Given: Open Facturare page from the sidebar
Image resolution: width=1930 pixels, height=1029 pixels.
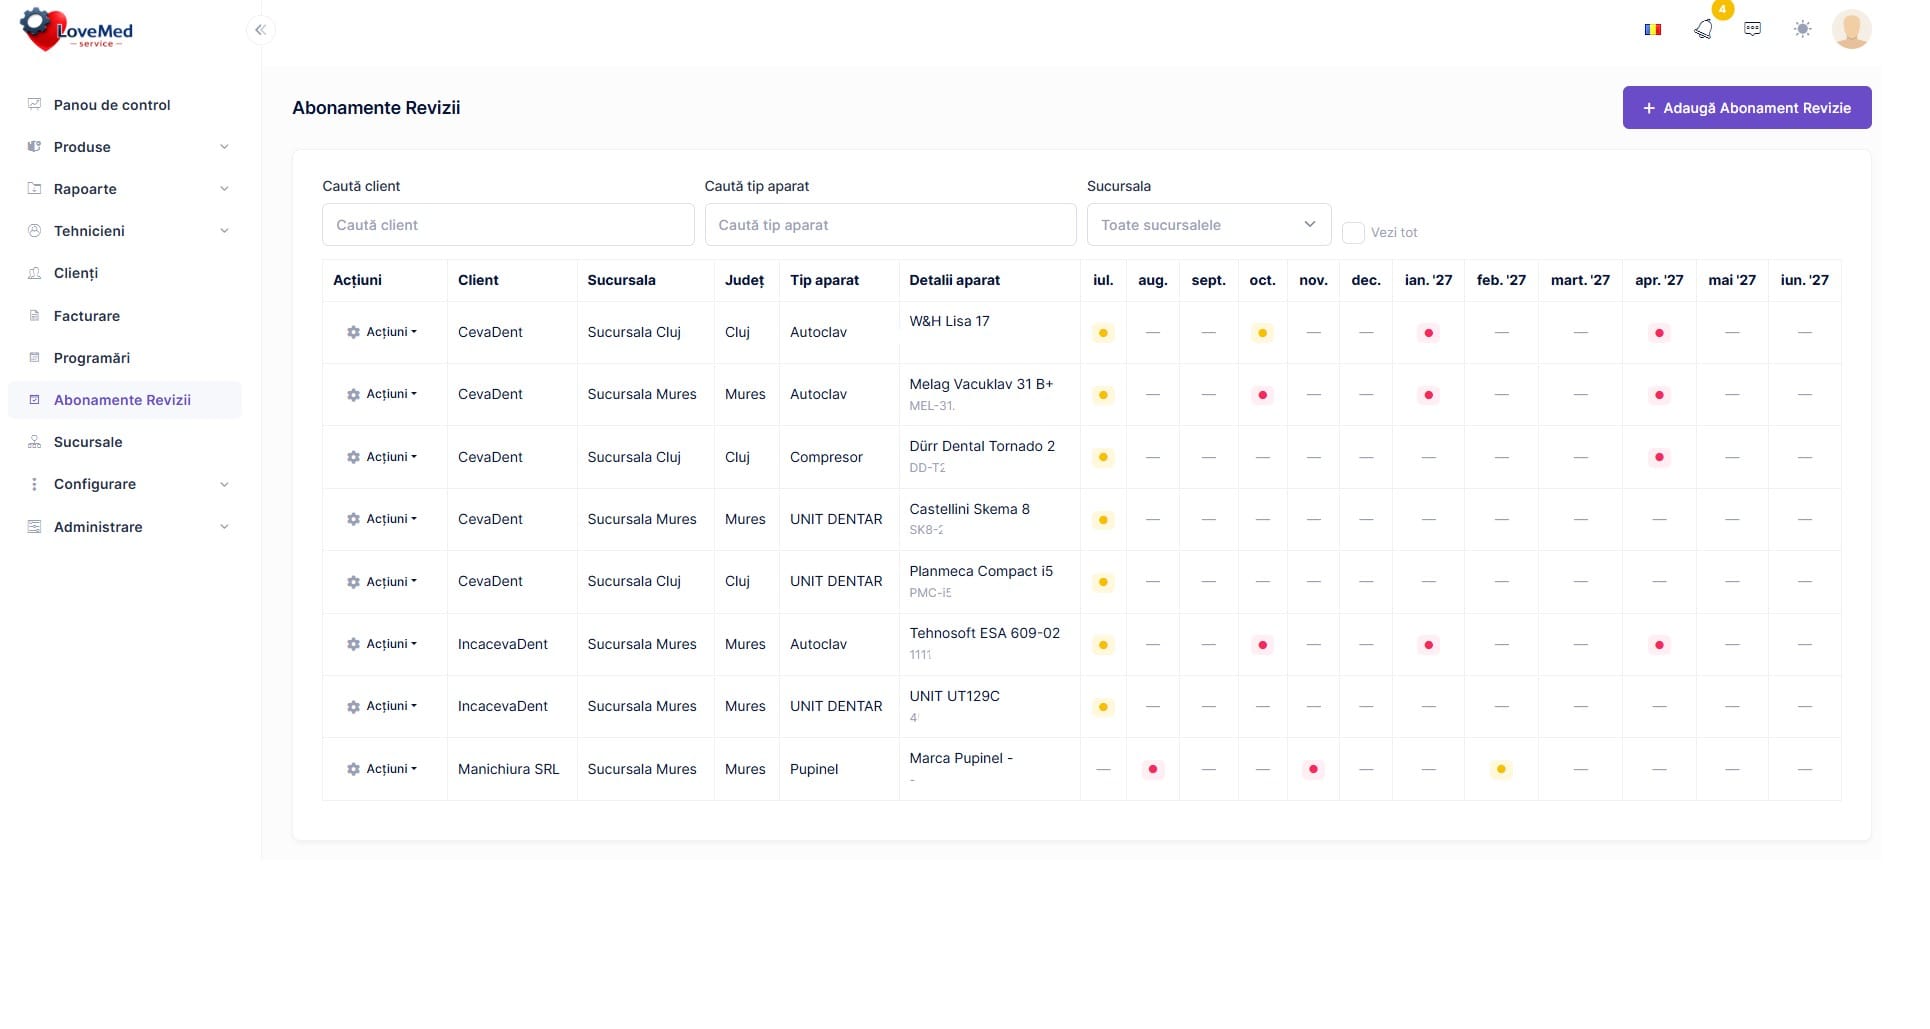Looking at the screenshot, I should (x=87, y=316).
